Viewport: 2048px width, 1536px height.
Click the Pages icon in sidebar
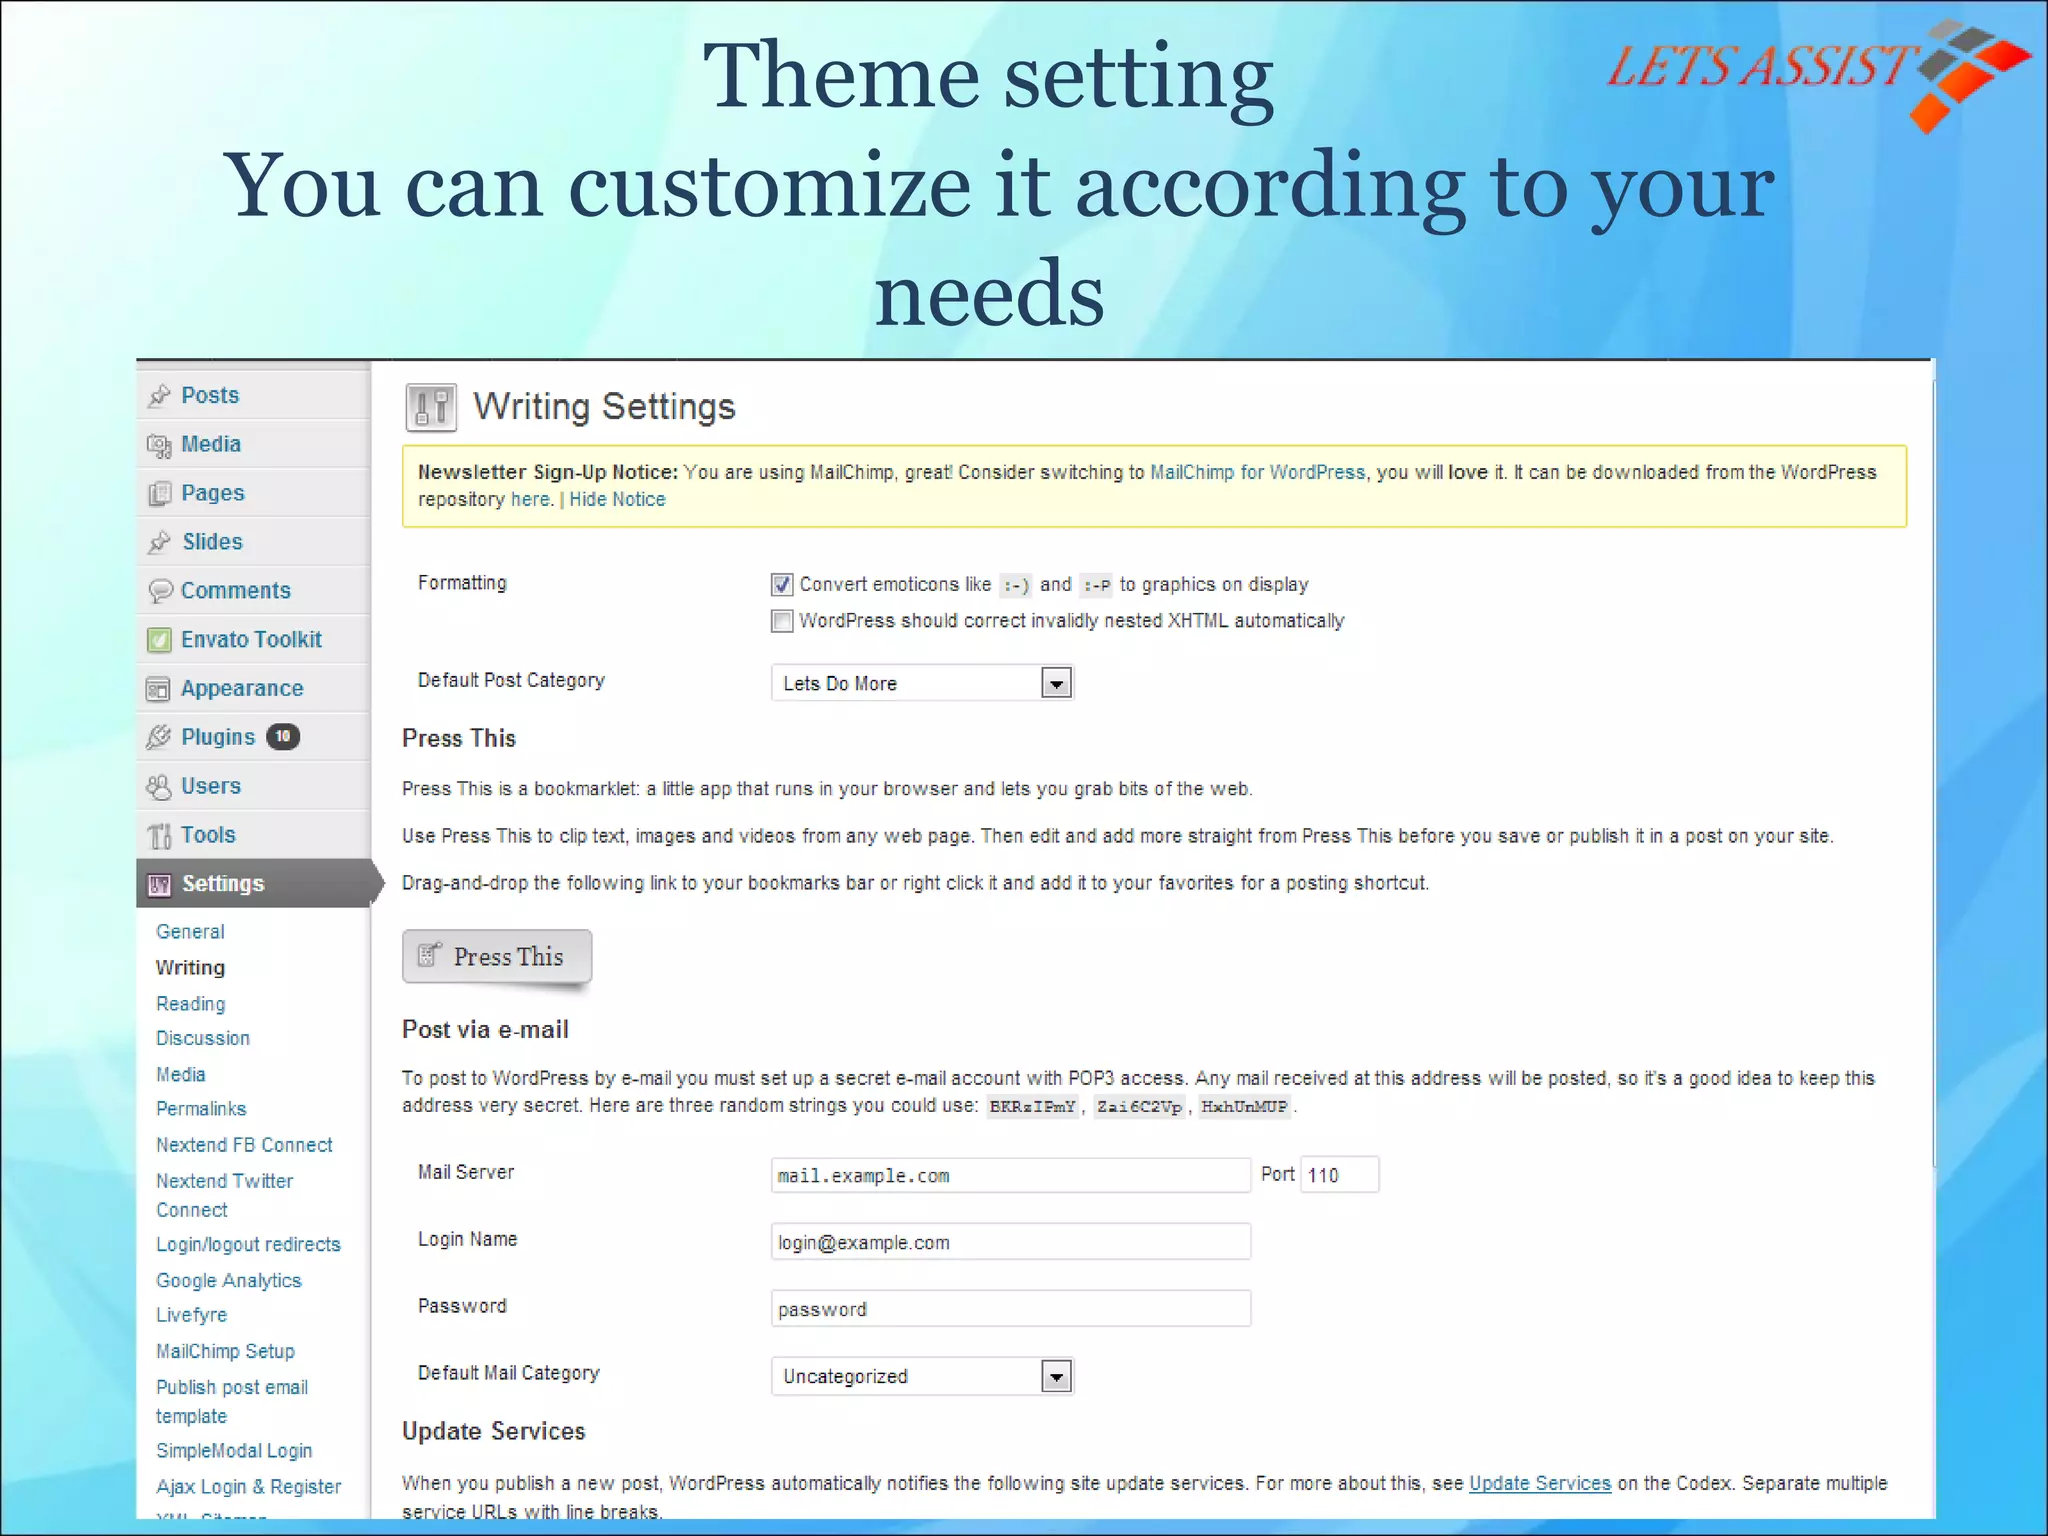coord(159,494)
